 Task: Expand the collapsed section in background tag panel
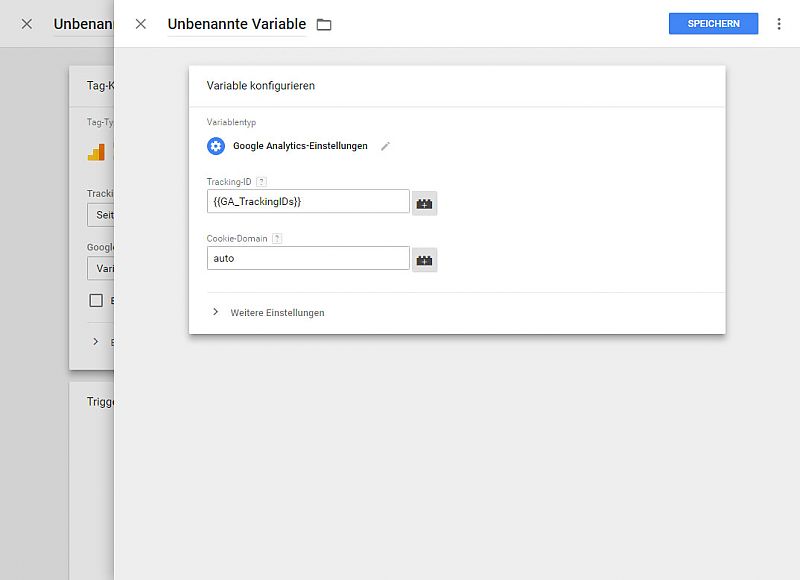coord(95,341)
